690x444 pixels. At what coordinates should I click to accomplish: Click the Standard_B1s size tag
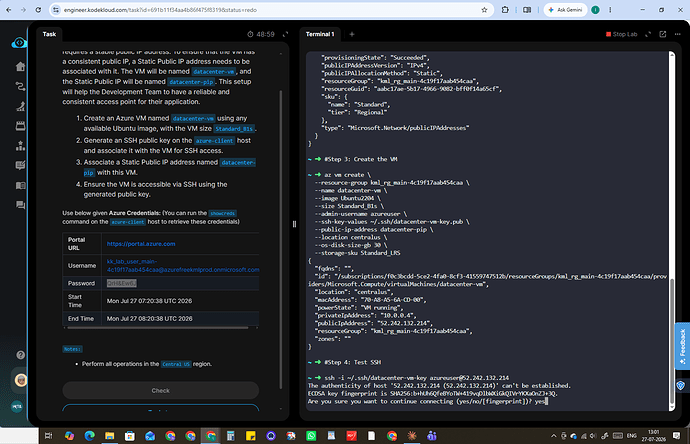(234, 129)
